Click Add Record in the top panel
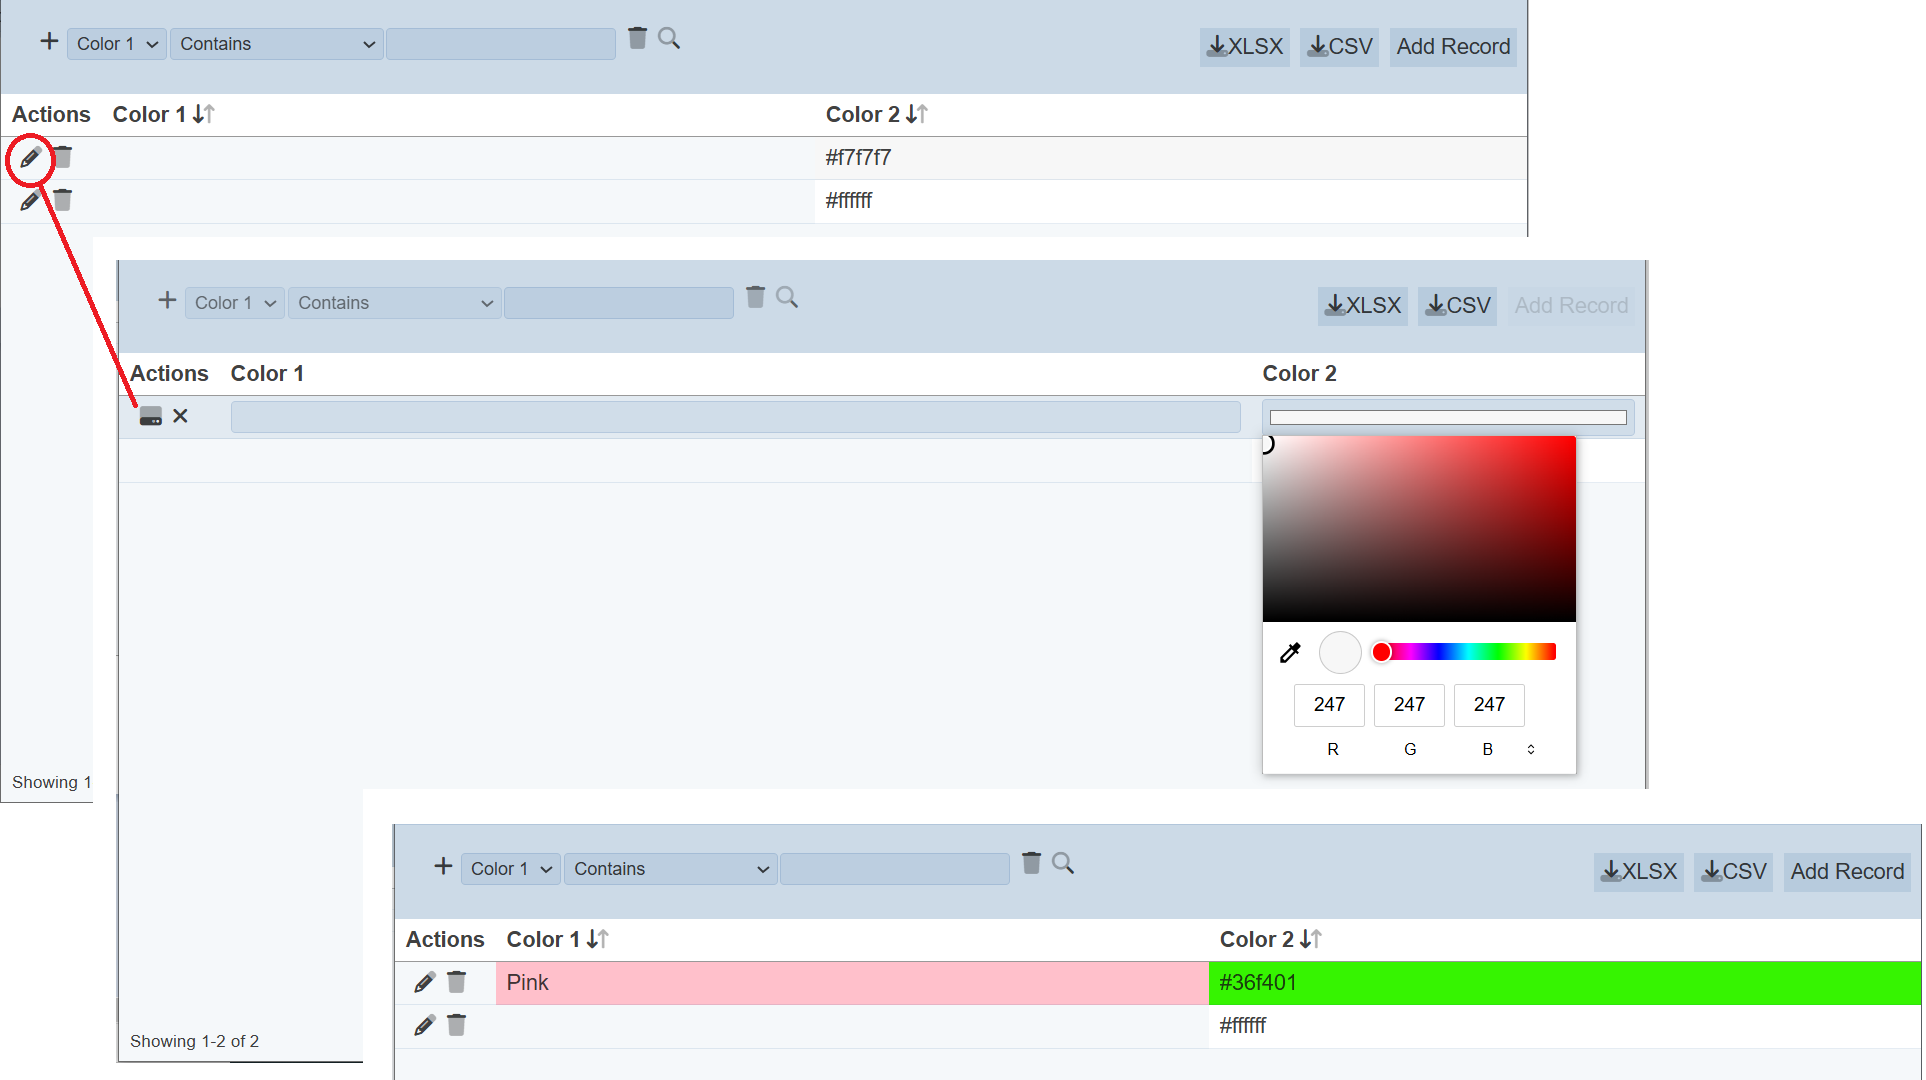1926x1080 pixels. (x=1452, y=47)
